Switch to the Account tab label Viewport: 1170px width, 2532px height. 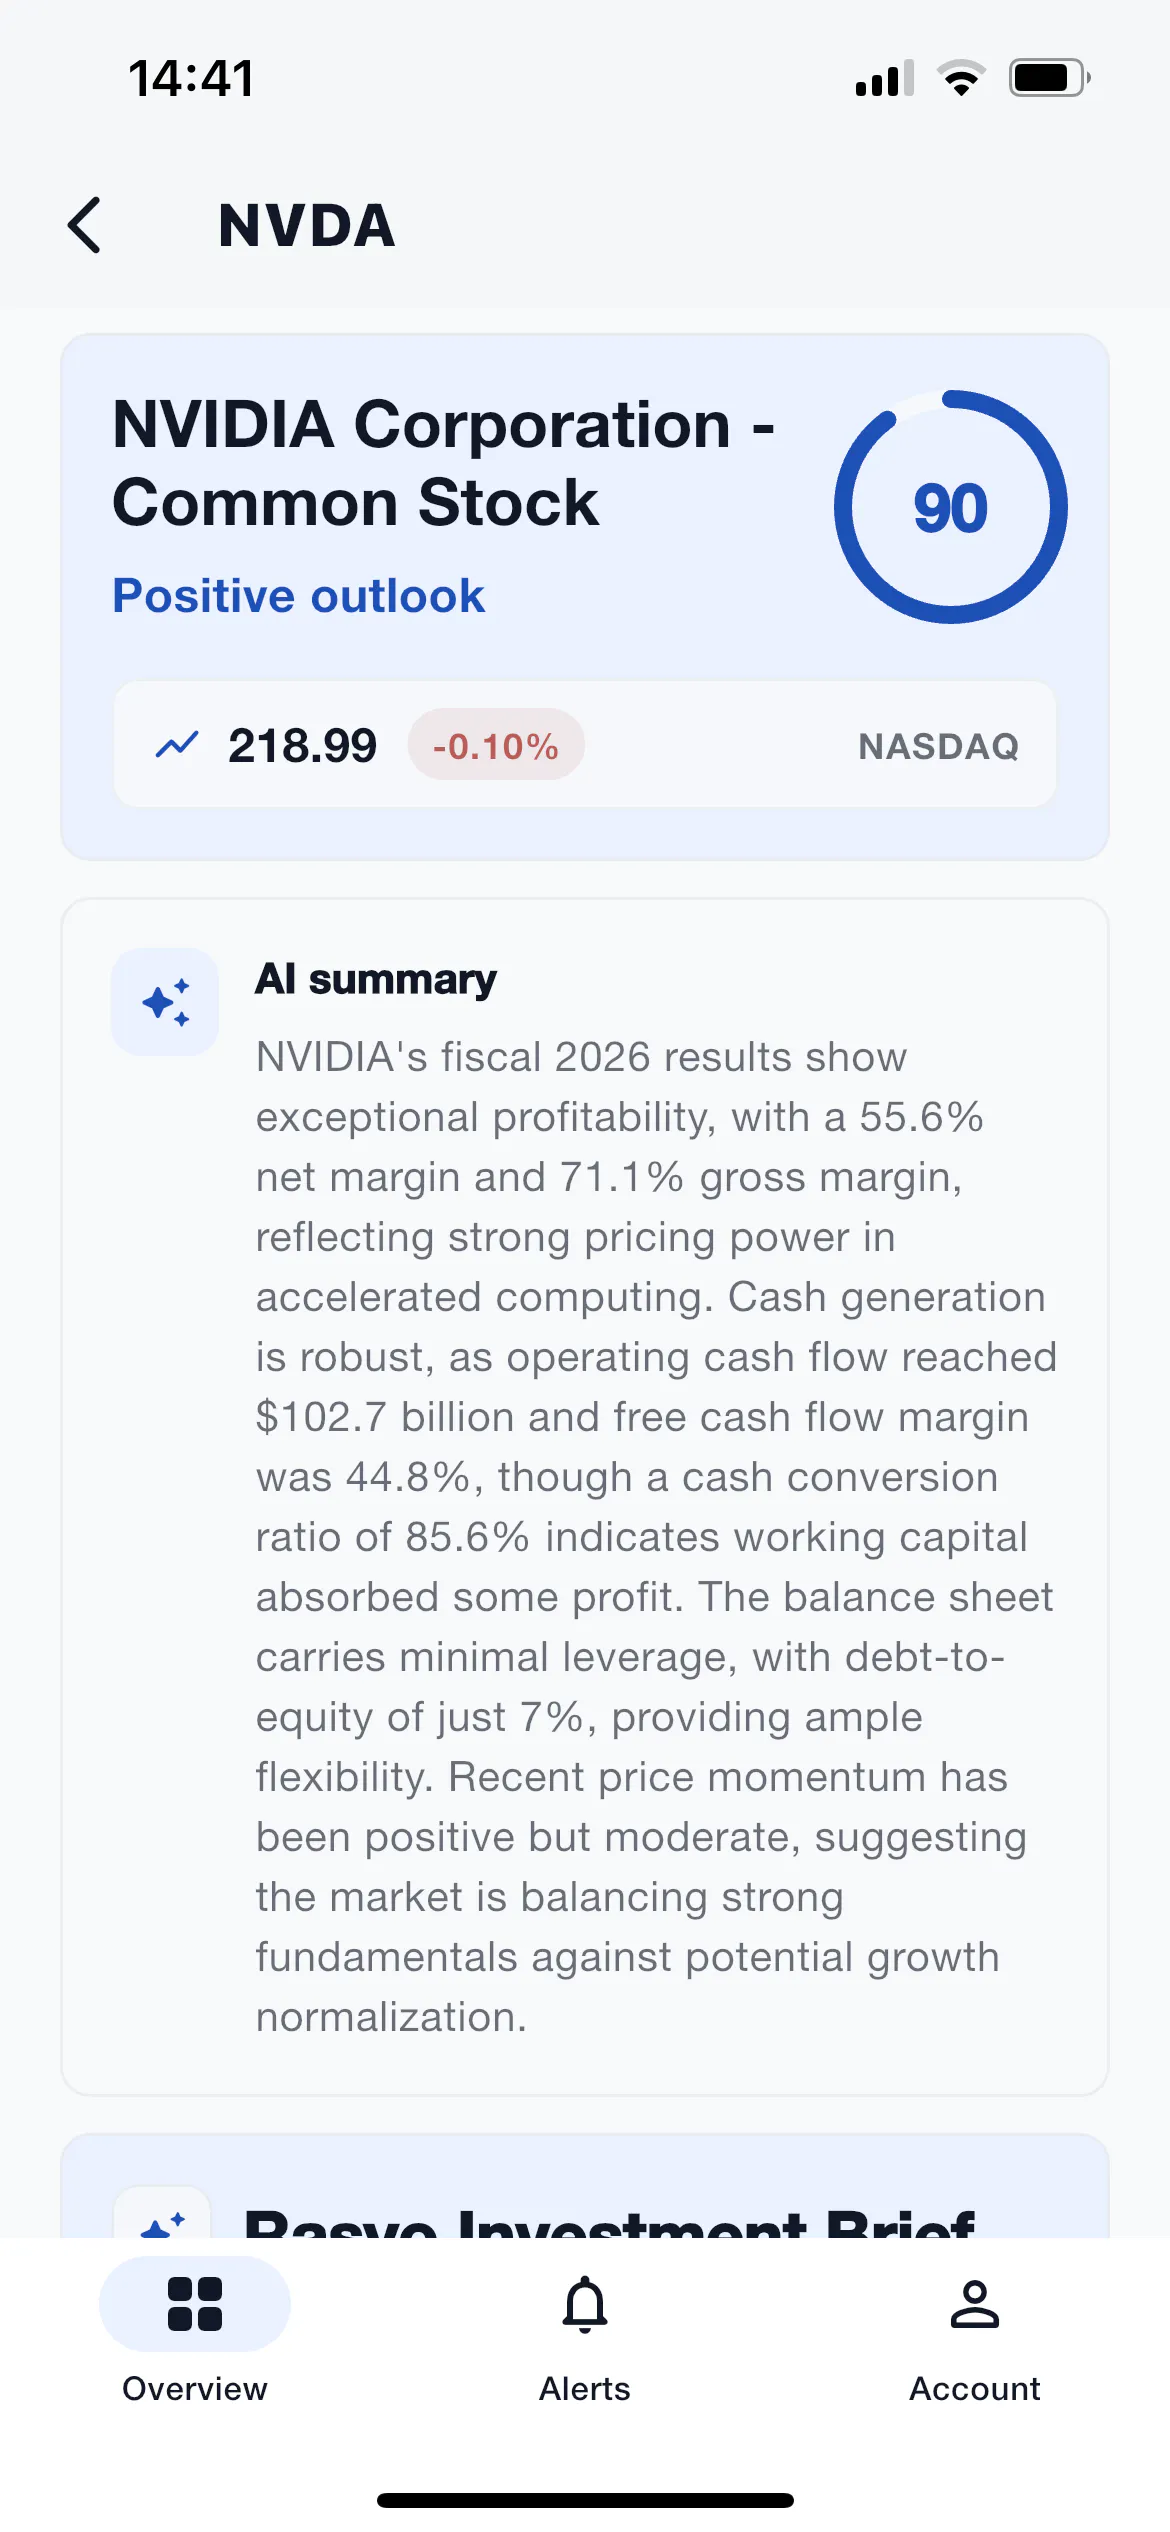(x=975, y=2388)
